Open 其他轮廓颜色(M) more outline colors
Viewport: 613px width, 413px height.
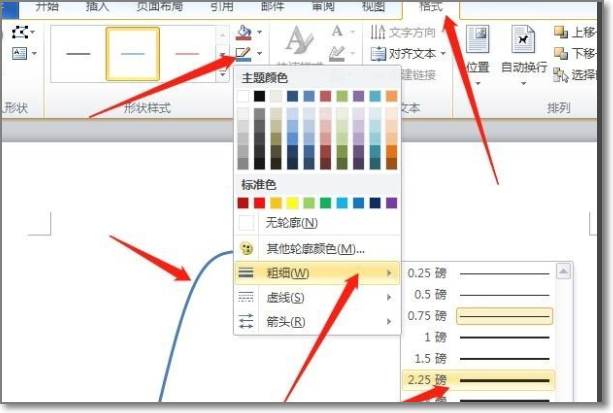click(317, 249)
